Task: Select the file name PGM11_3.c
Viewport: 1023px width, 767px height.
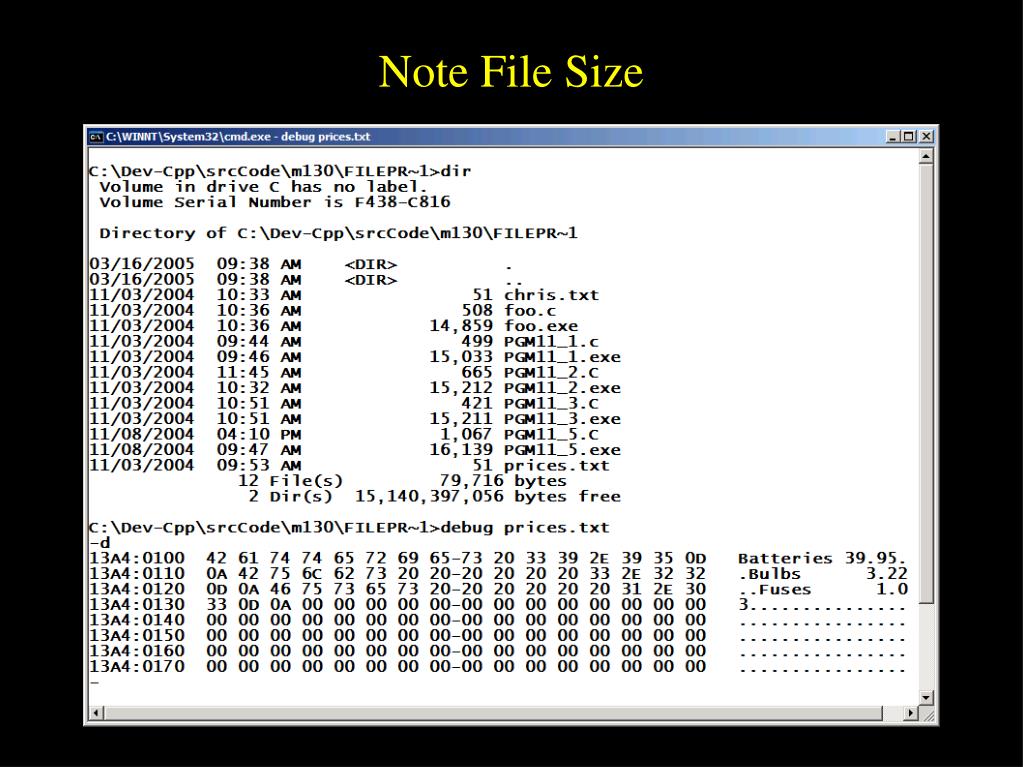Action: 551,404
